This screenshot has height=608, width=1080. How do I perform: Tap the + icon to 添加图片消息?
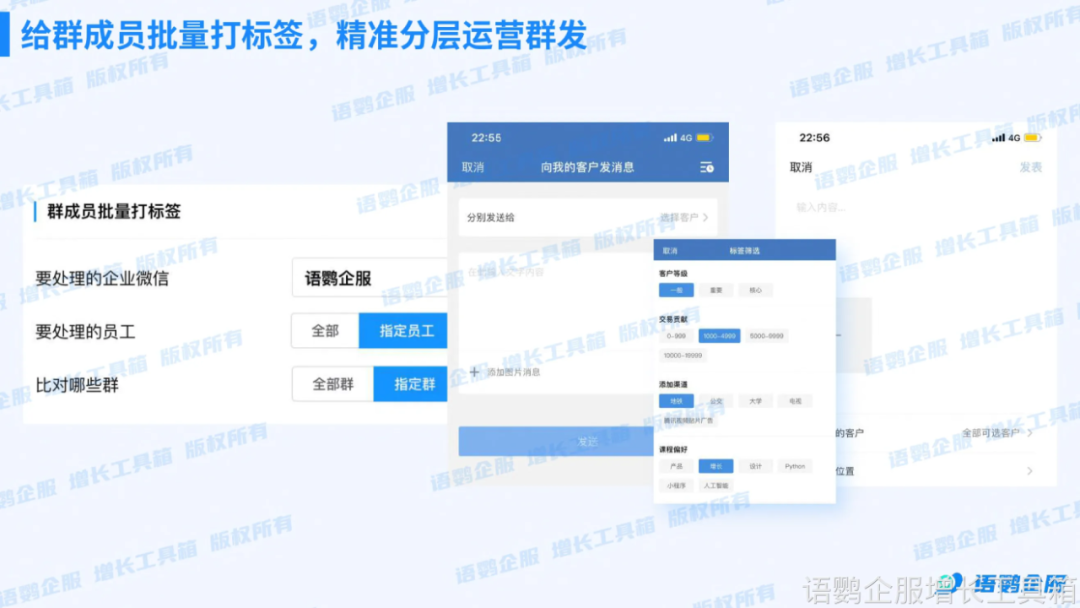tap(473, 371)
